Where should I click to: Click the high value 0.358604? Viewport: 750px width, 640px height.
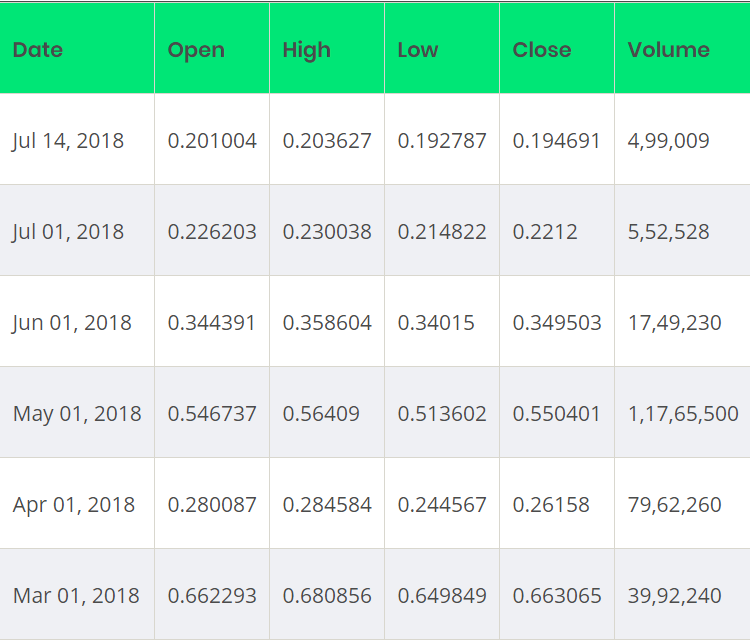click(x=327, y=322)
